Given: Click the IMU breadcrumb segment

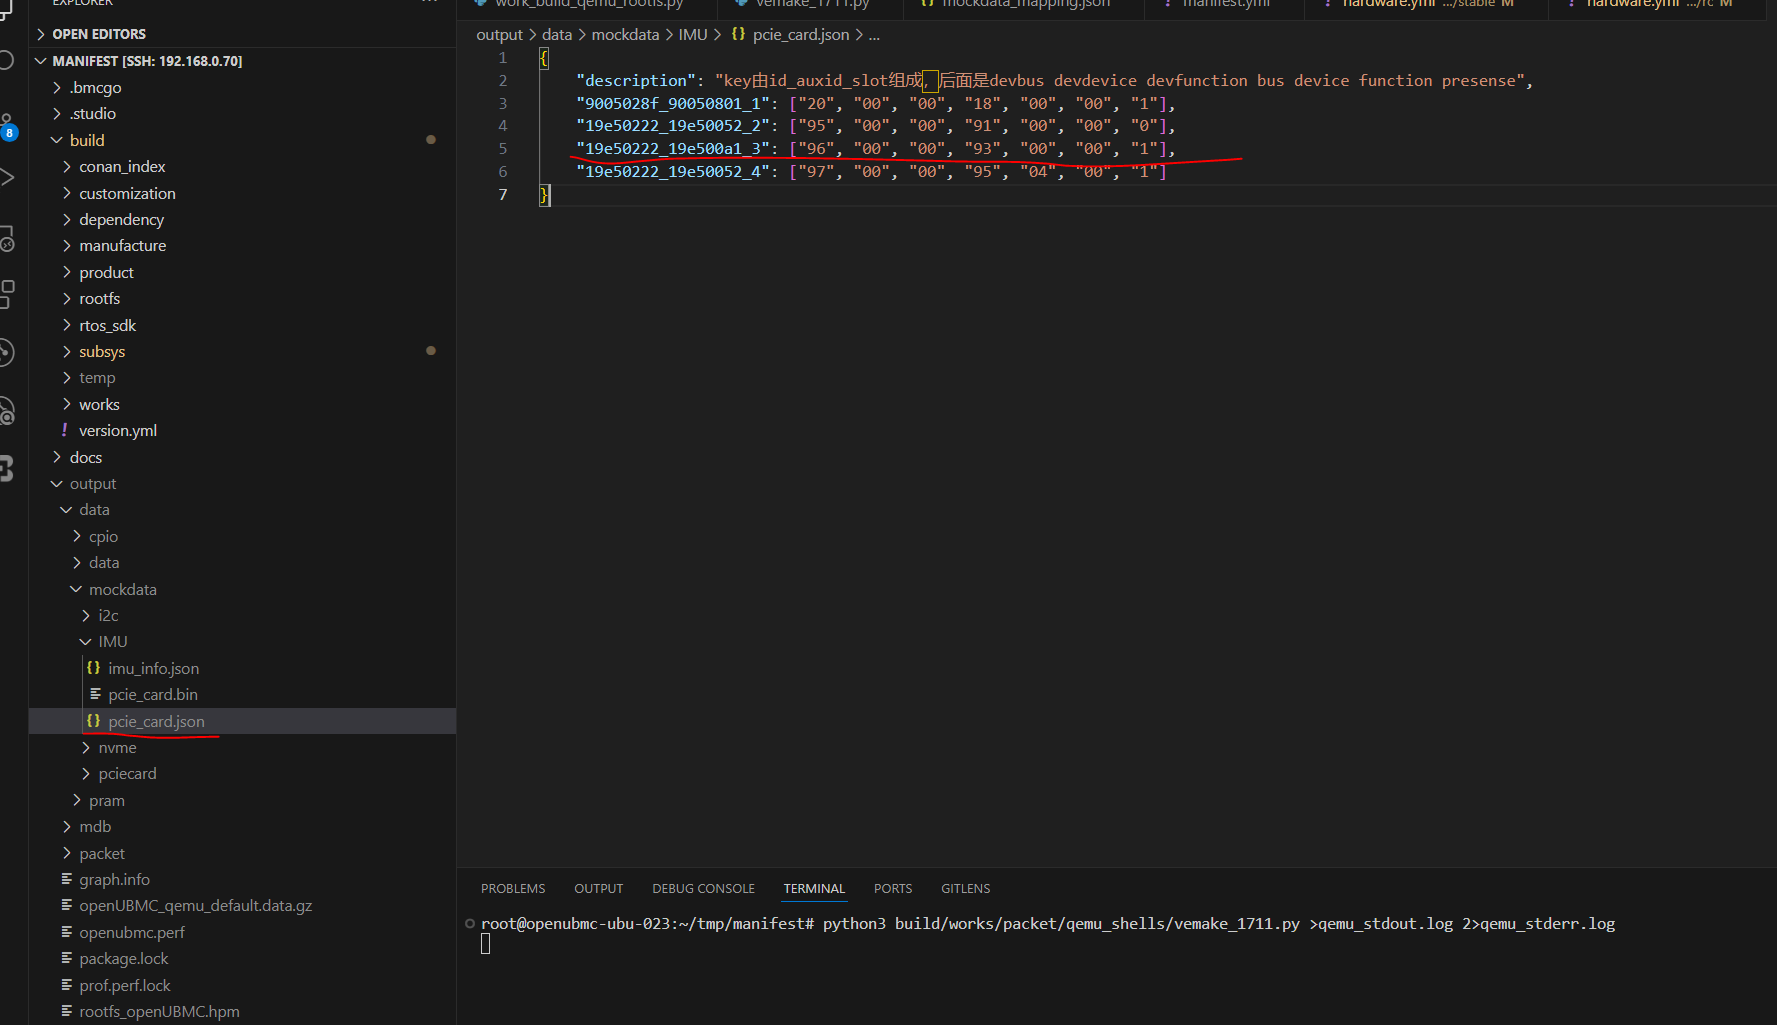Looking at the screenshot, I should pyautogui.click(x=692, y=34).
